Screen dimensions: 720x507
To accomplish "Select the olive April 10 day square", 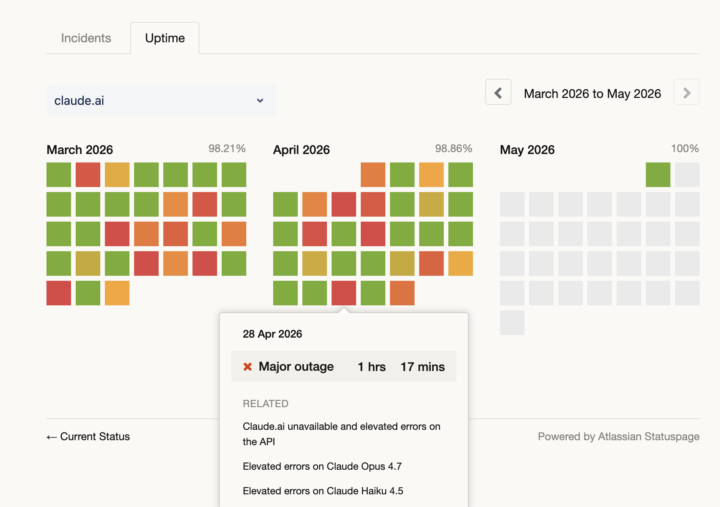I will click(x=431, y=204).
